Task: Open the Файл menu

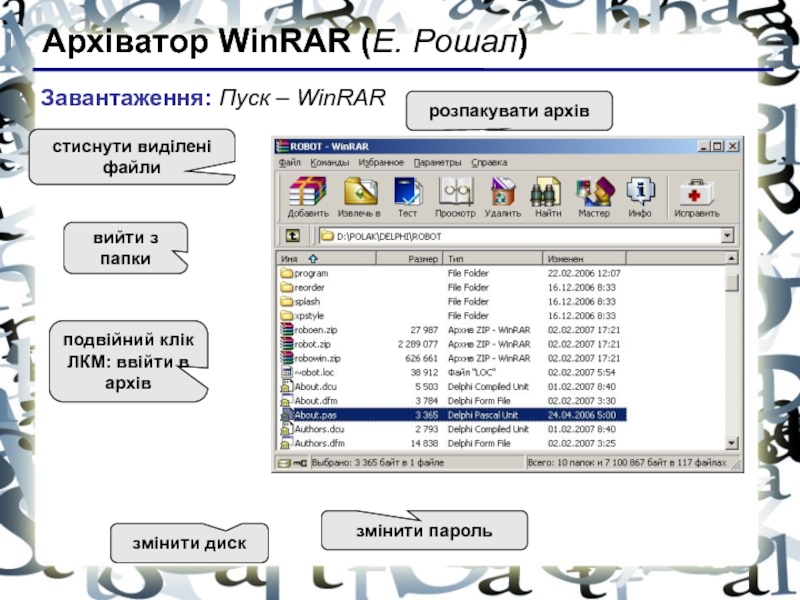Action: click(x=290, y=162)
